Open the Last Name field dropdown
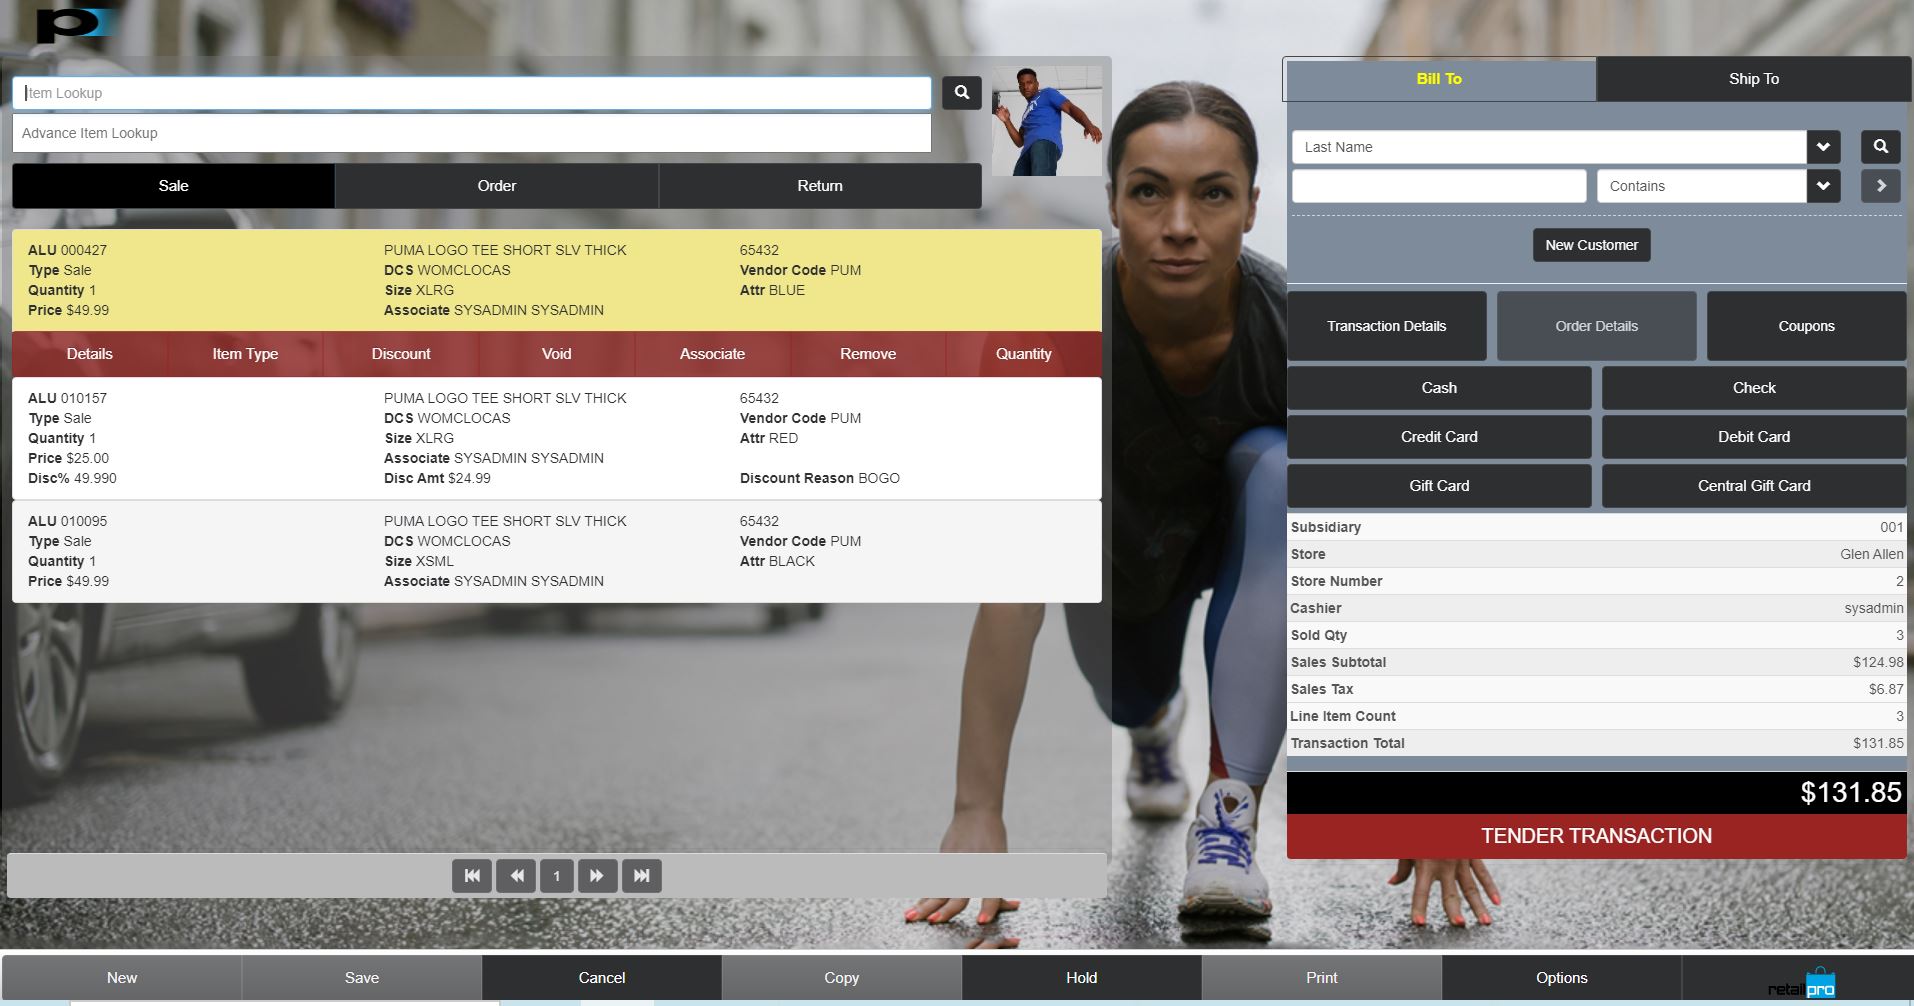 1823,146
